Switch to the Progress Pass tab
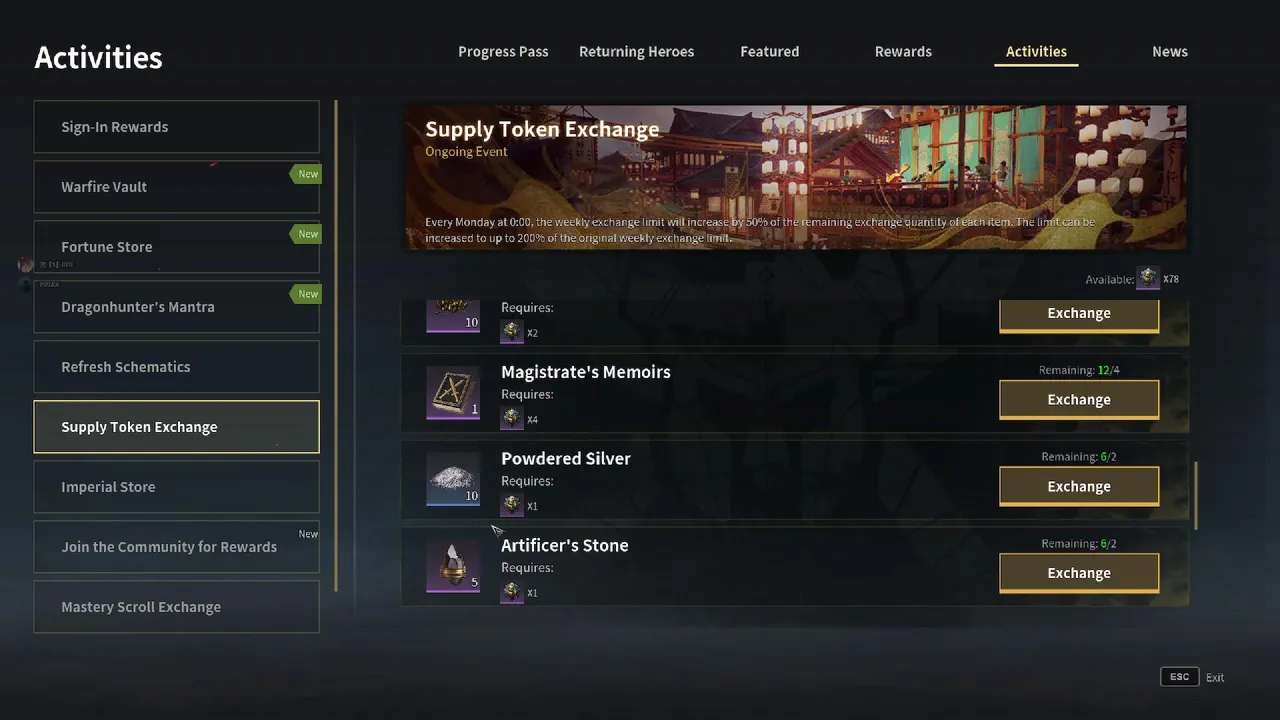 point(503,52)
